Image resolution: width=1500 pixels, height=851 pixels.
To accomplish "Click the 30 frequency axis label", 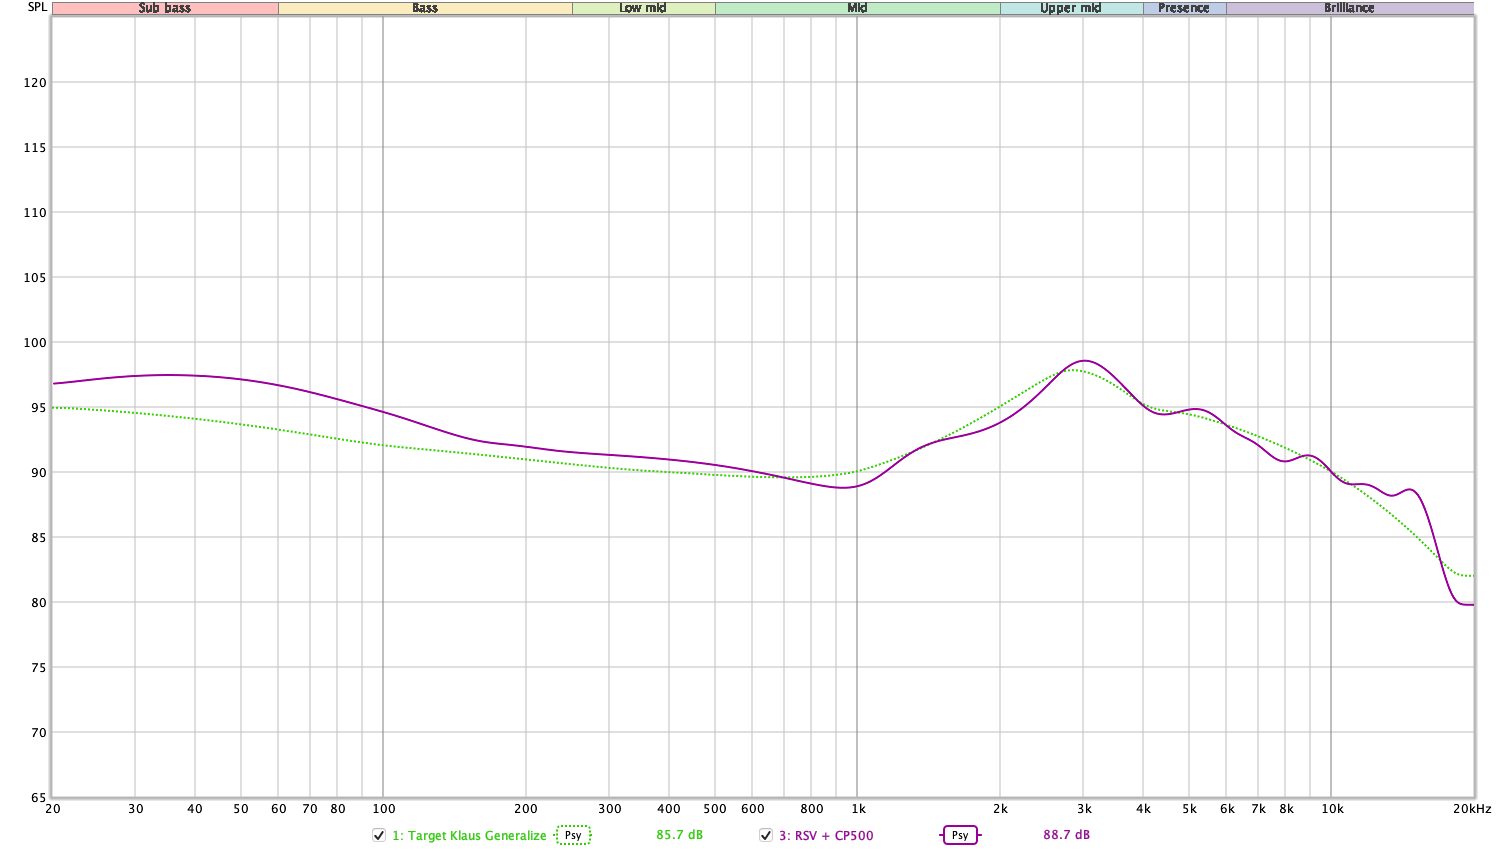I will pyautogui.click(x=136, y=809).
